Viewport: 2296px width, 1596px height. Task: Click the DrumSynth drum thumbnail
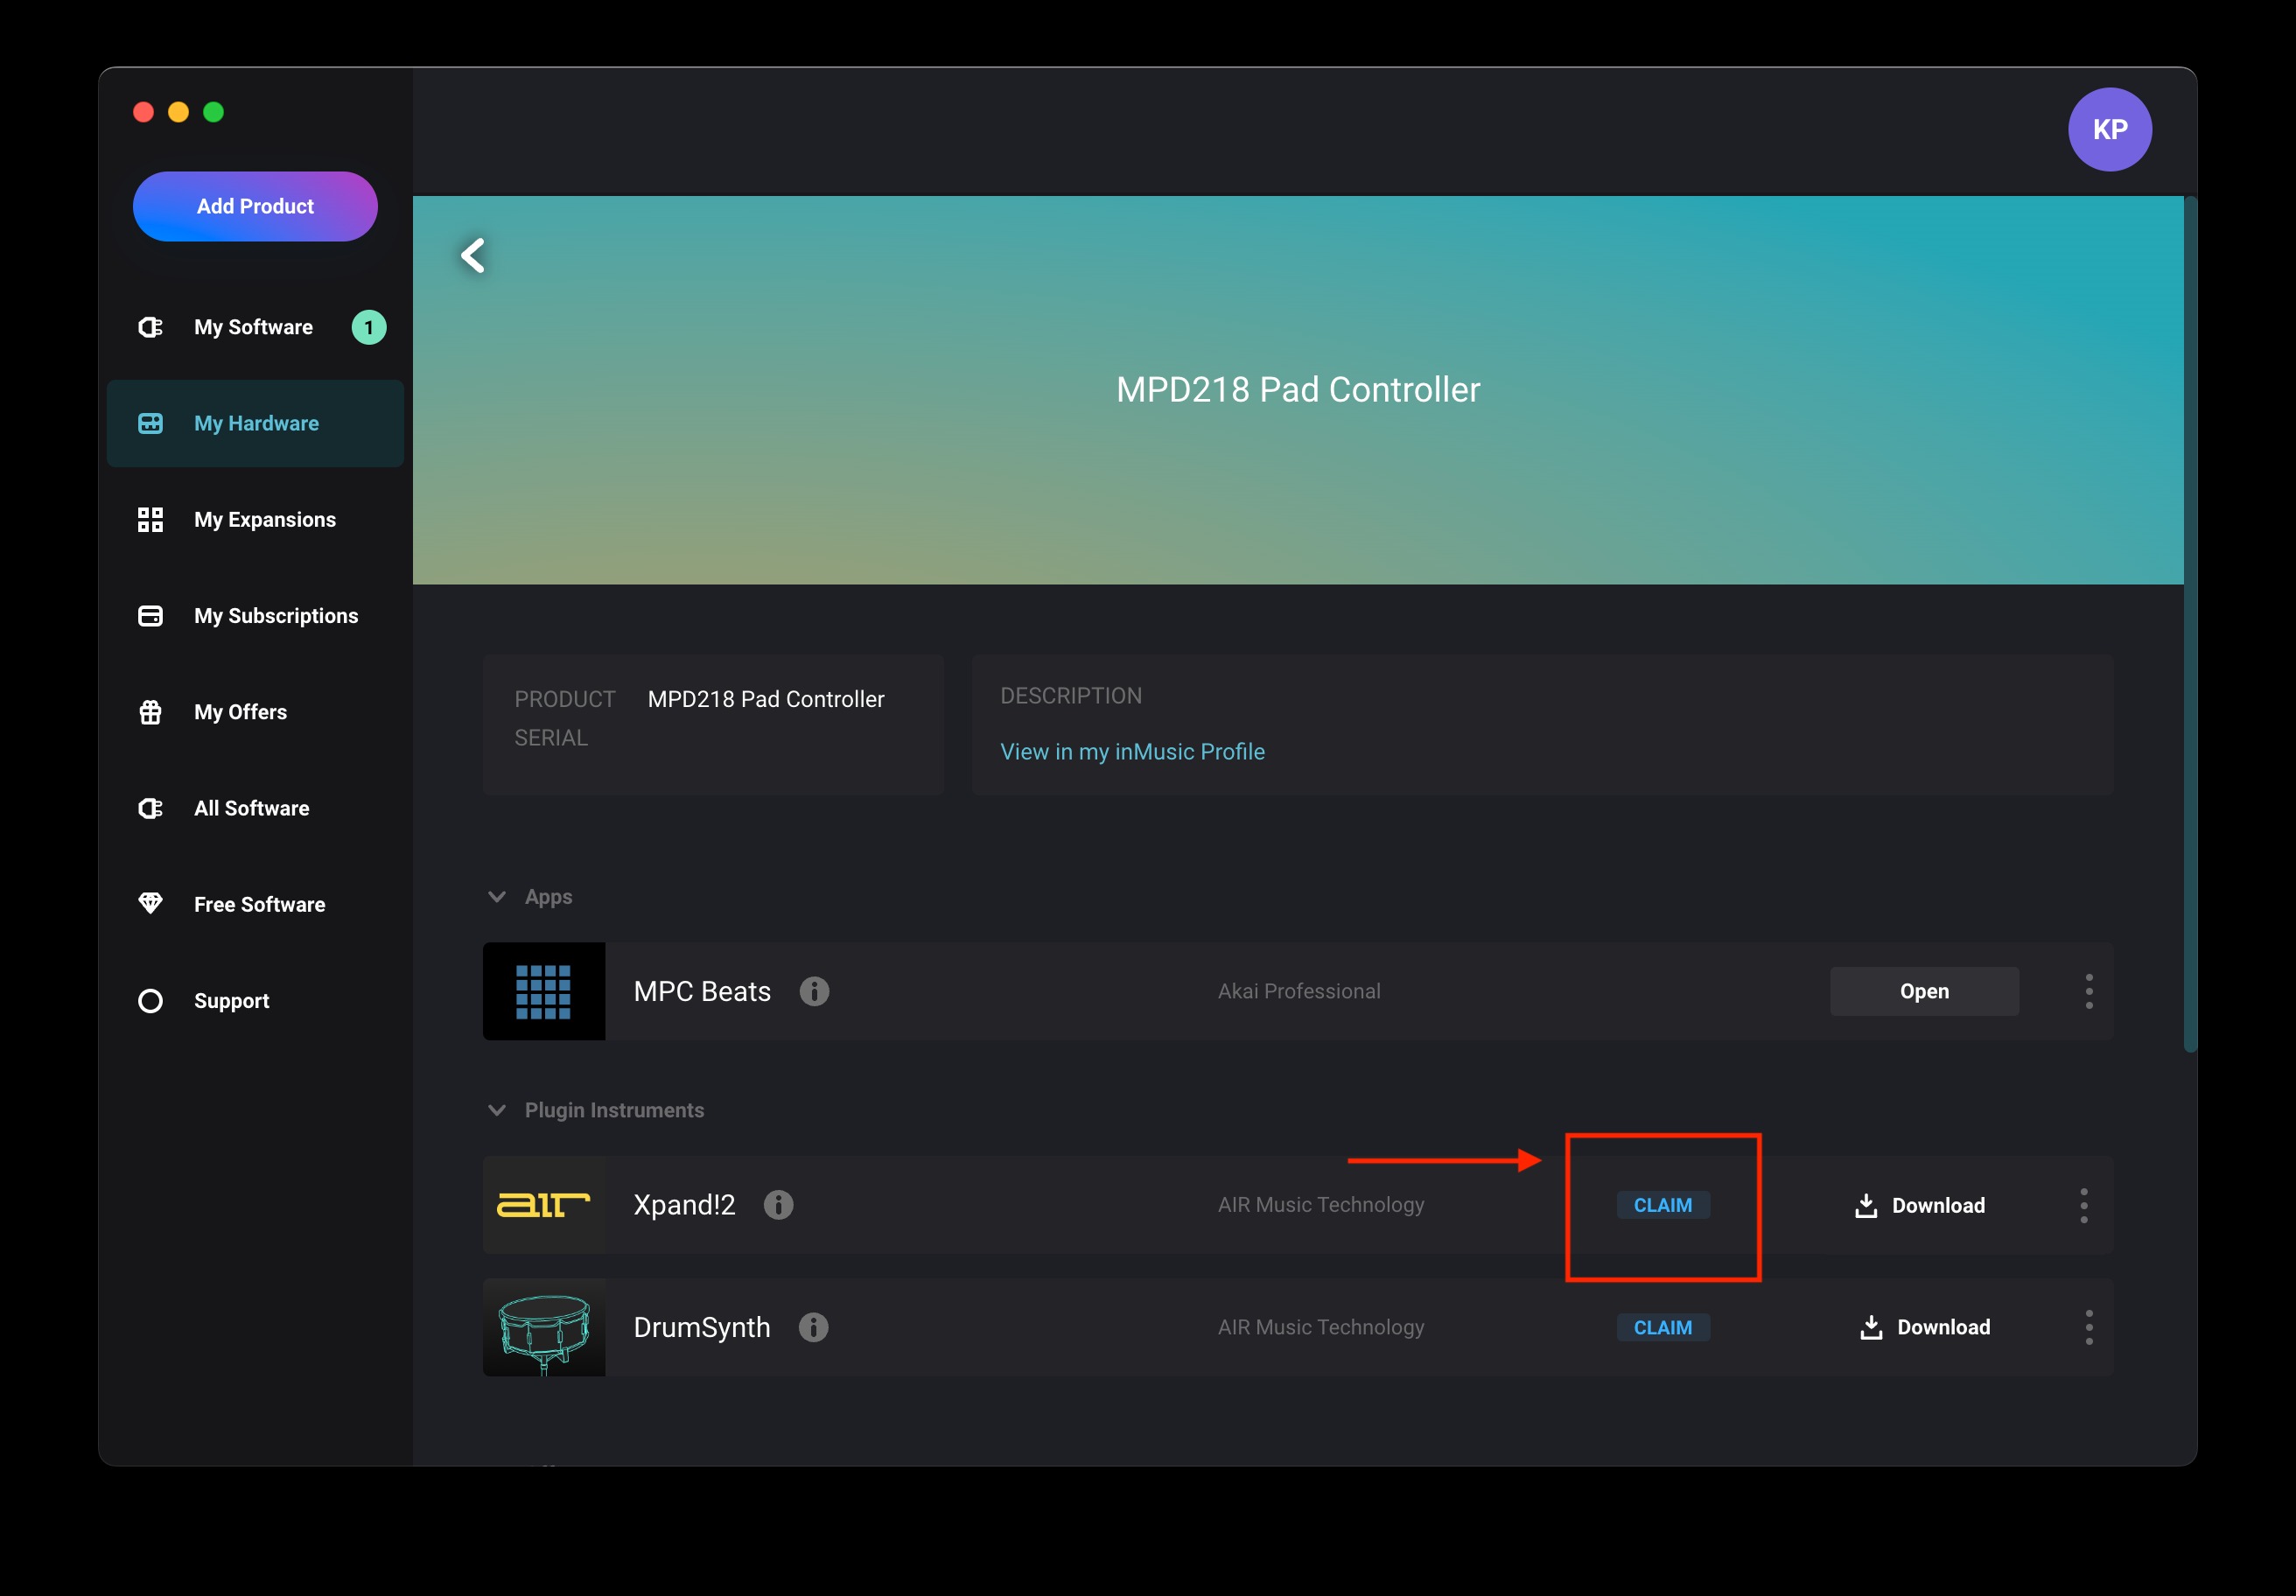click(x=544, y=1327)
